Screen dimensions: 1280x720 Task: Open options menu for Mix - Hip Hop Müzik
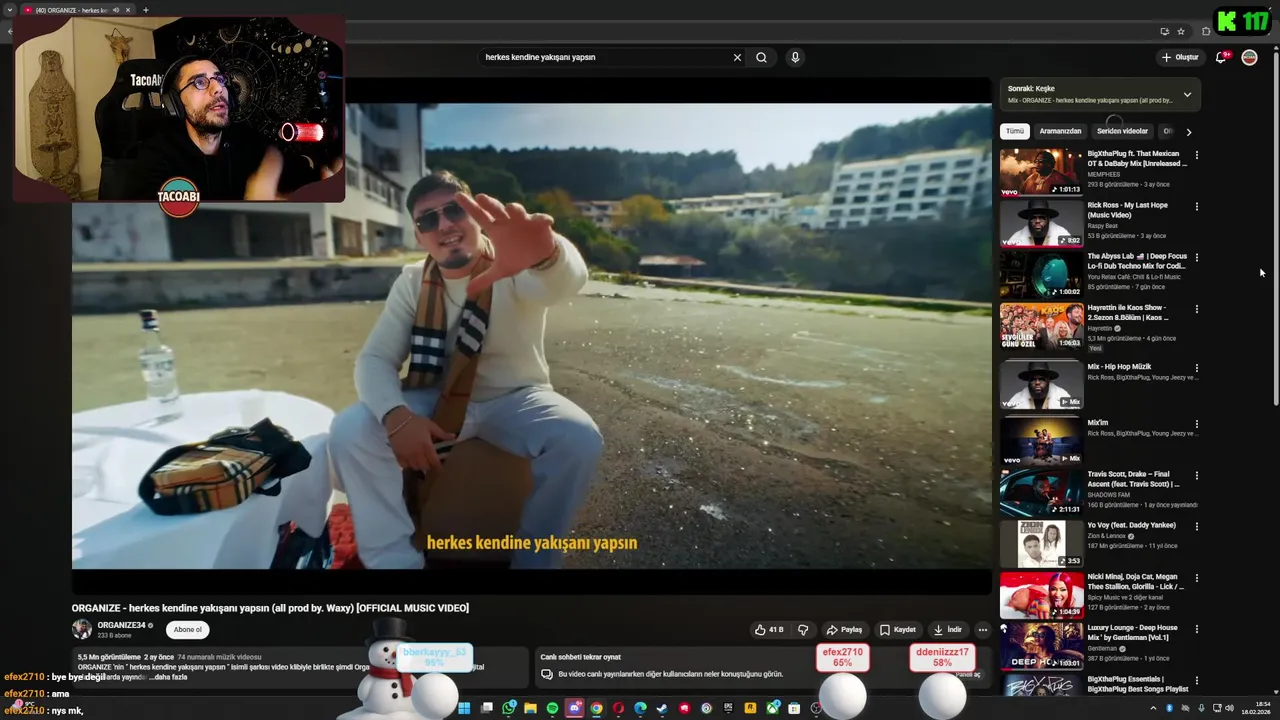tap(1196, 368)
